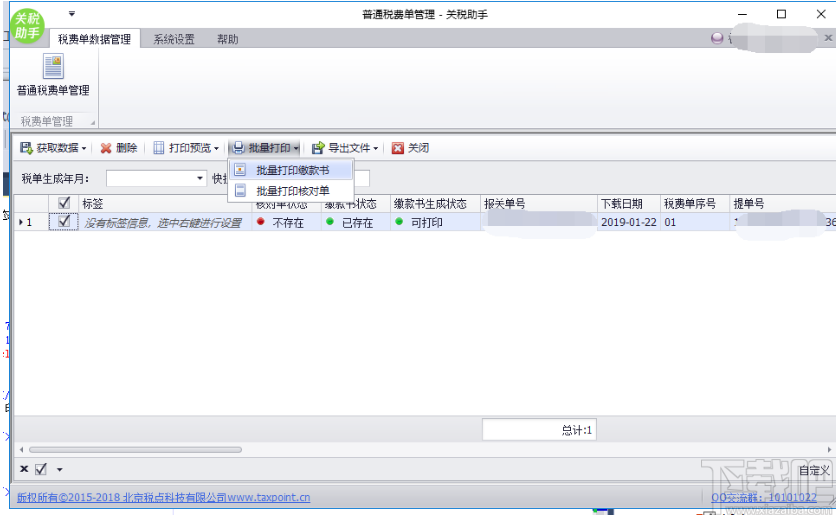Select the 01 税费单序号 cell
Viewport: 836px width, 515px height.
click(695, 222)
